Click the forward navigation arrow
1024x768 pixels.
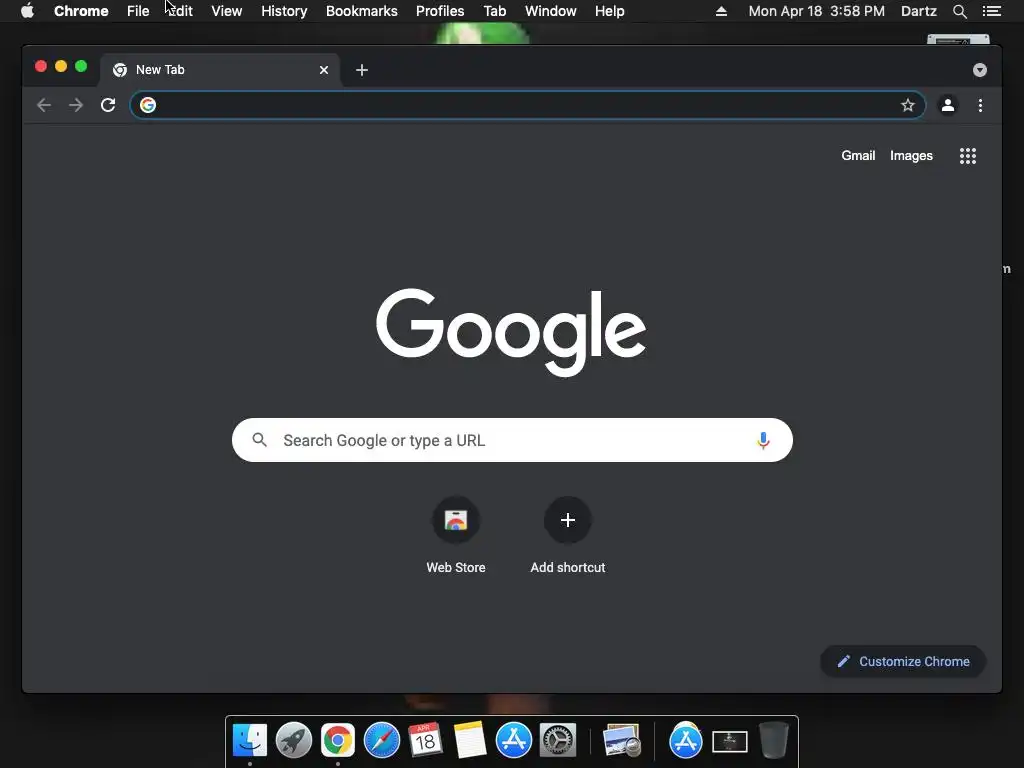[76, 105]
